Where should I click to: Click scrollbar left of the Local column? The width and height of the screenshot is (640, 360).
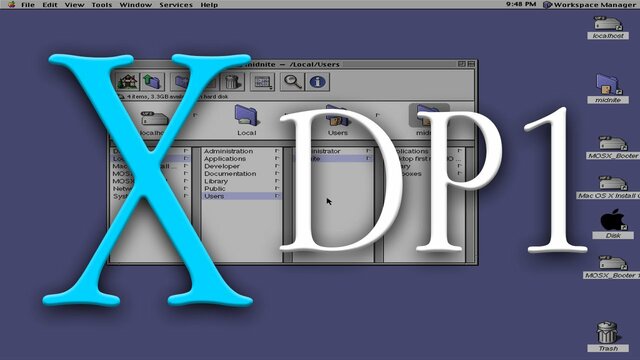click(196, 205)
